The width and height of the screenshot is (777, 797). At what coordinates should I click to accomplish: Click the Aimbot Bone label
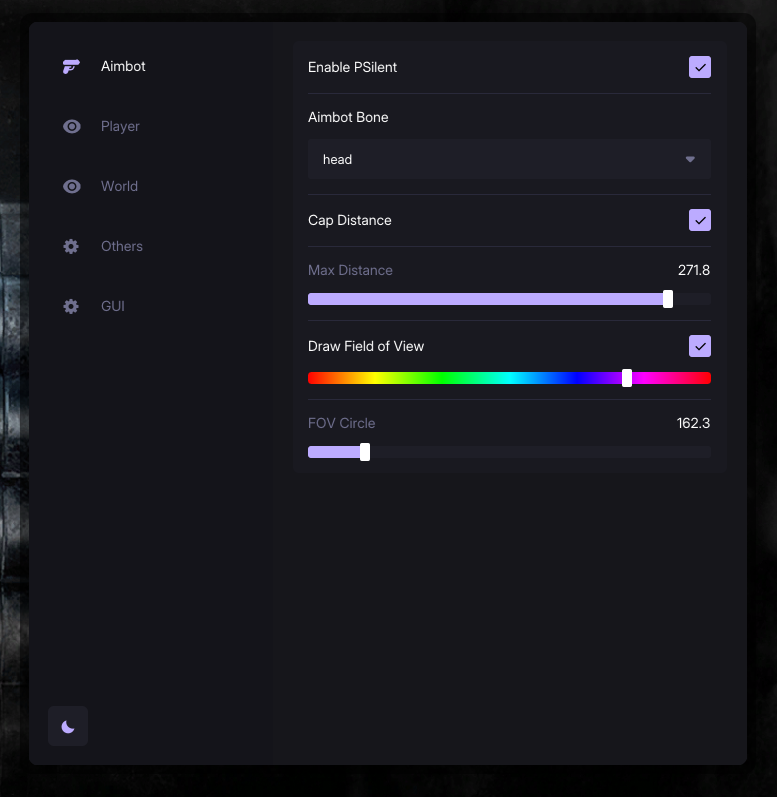[x=348, y=117]
